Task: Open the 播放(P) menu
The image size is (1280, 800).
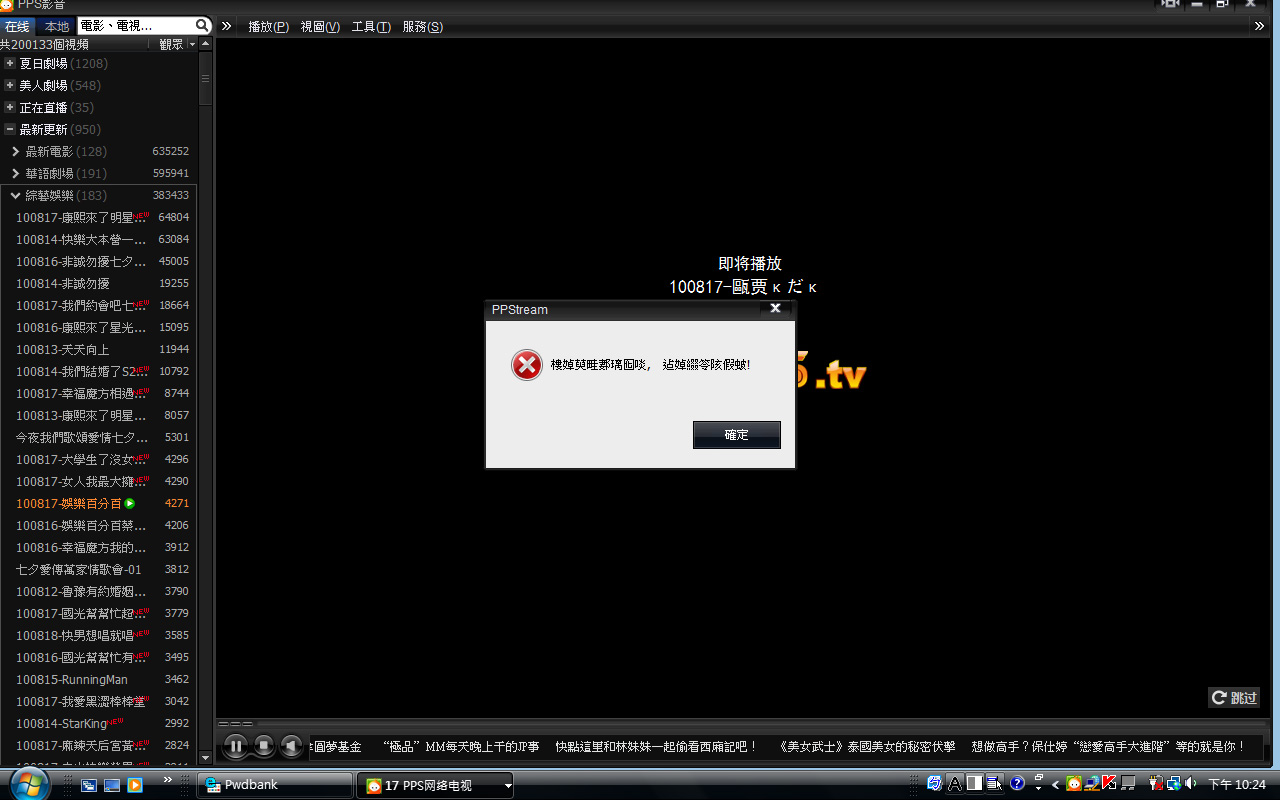Action: [268, 26]
